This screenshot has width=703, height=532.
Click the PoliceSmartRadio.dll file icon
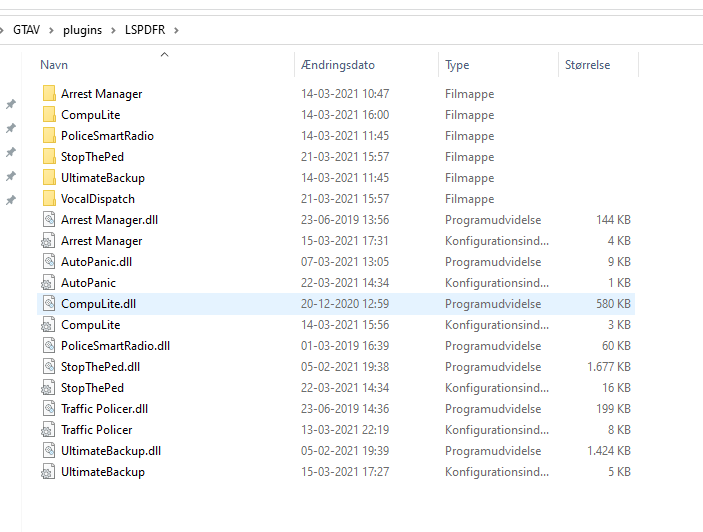click(49, 346)
